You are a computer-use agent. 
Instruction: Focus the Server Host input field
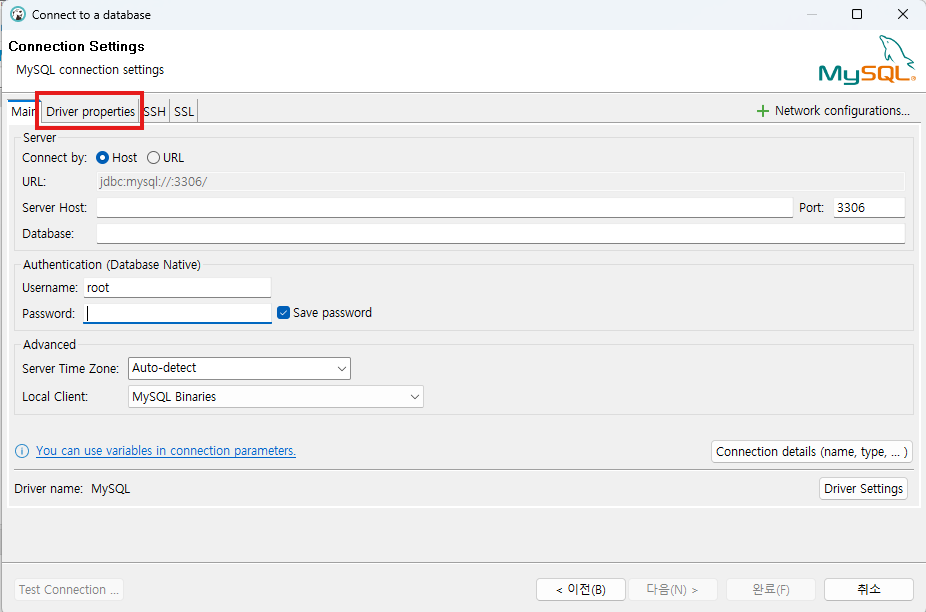tap(445, 208)
